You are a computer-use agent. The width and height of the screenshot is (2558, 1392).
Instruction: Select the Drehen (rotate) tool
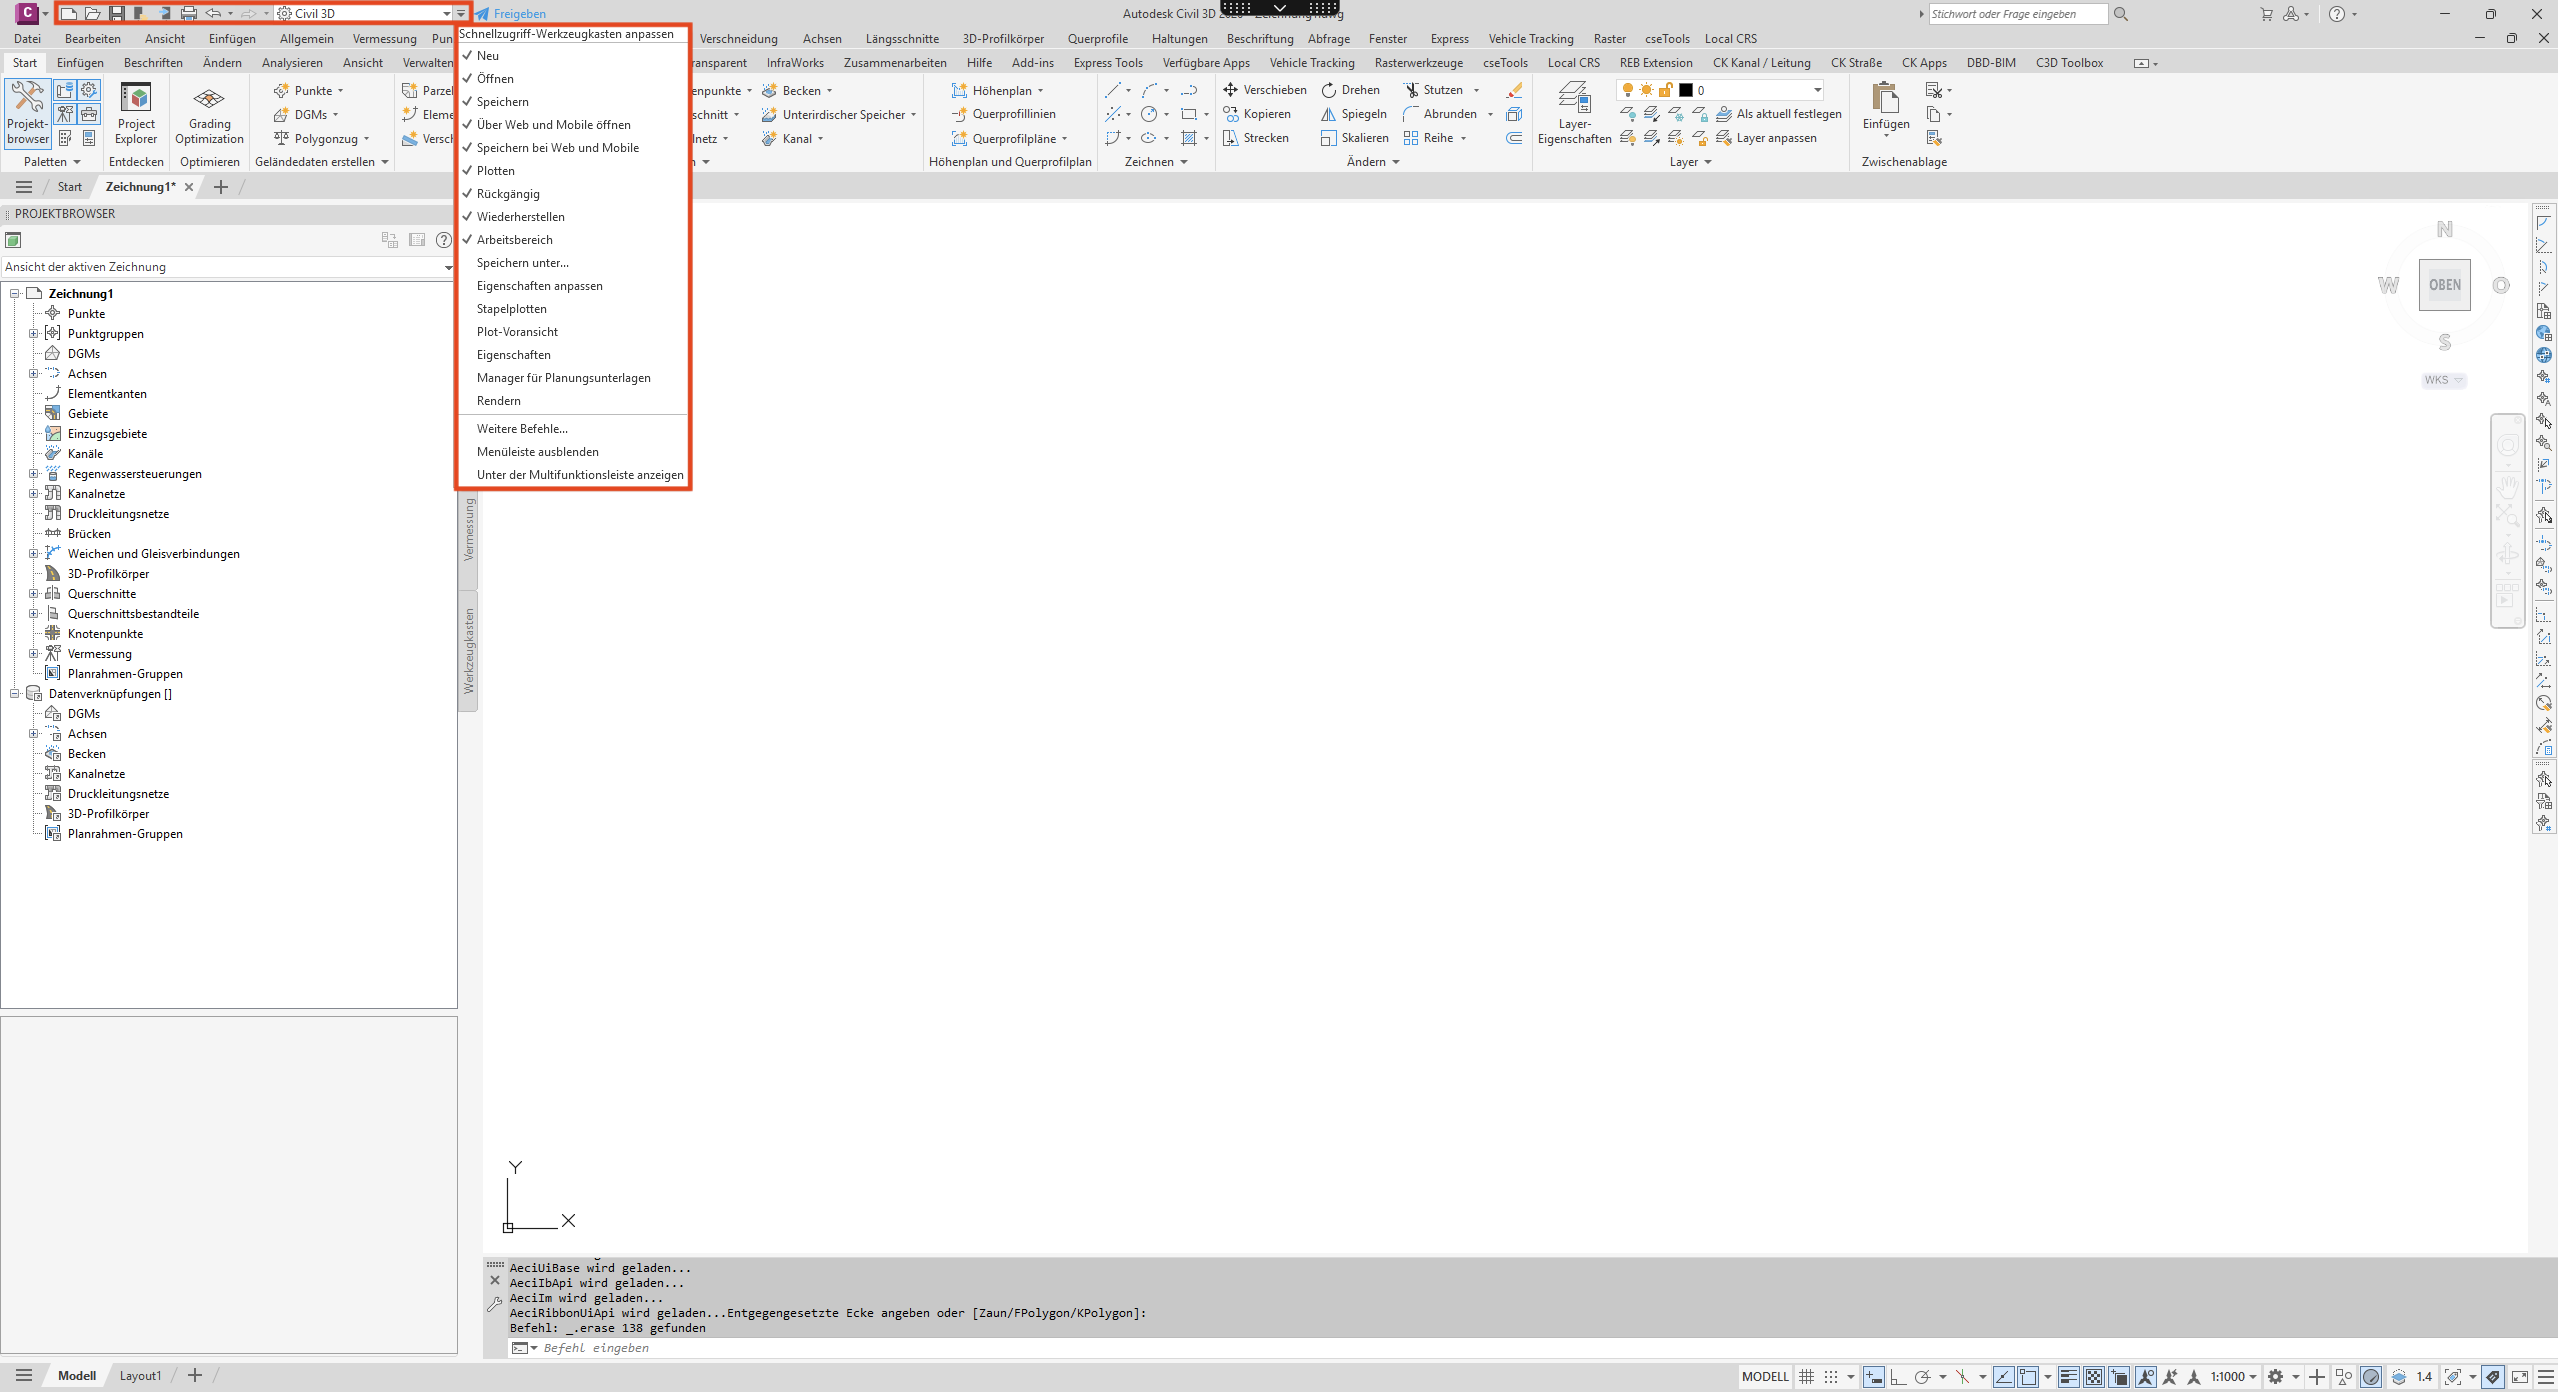tap(1350, 90)
